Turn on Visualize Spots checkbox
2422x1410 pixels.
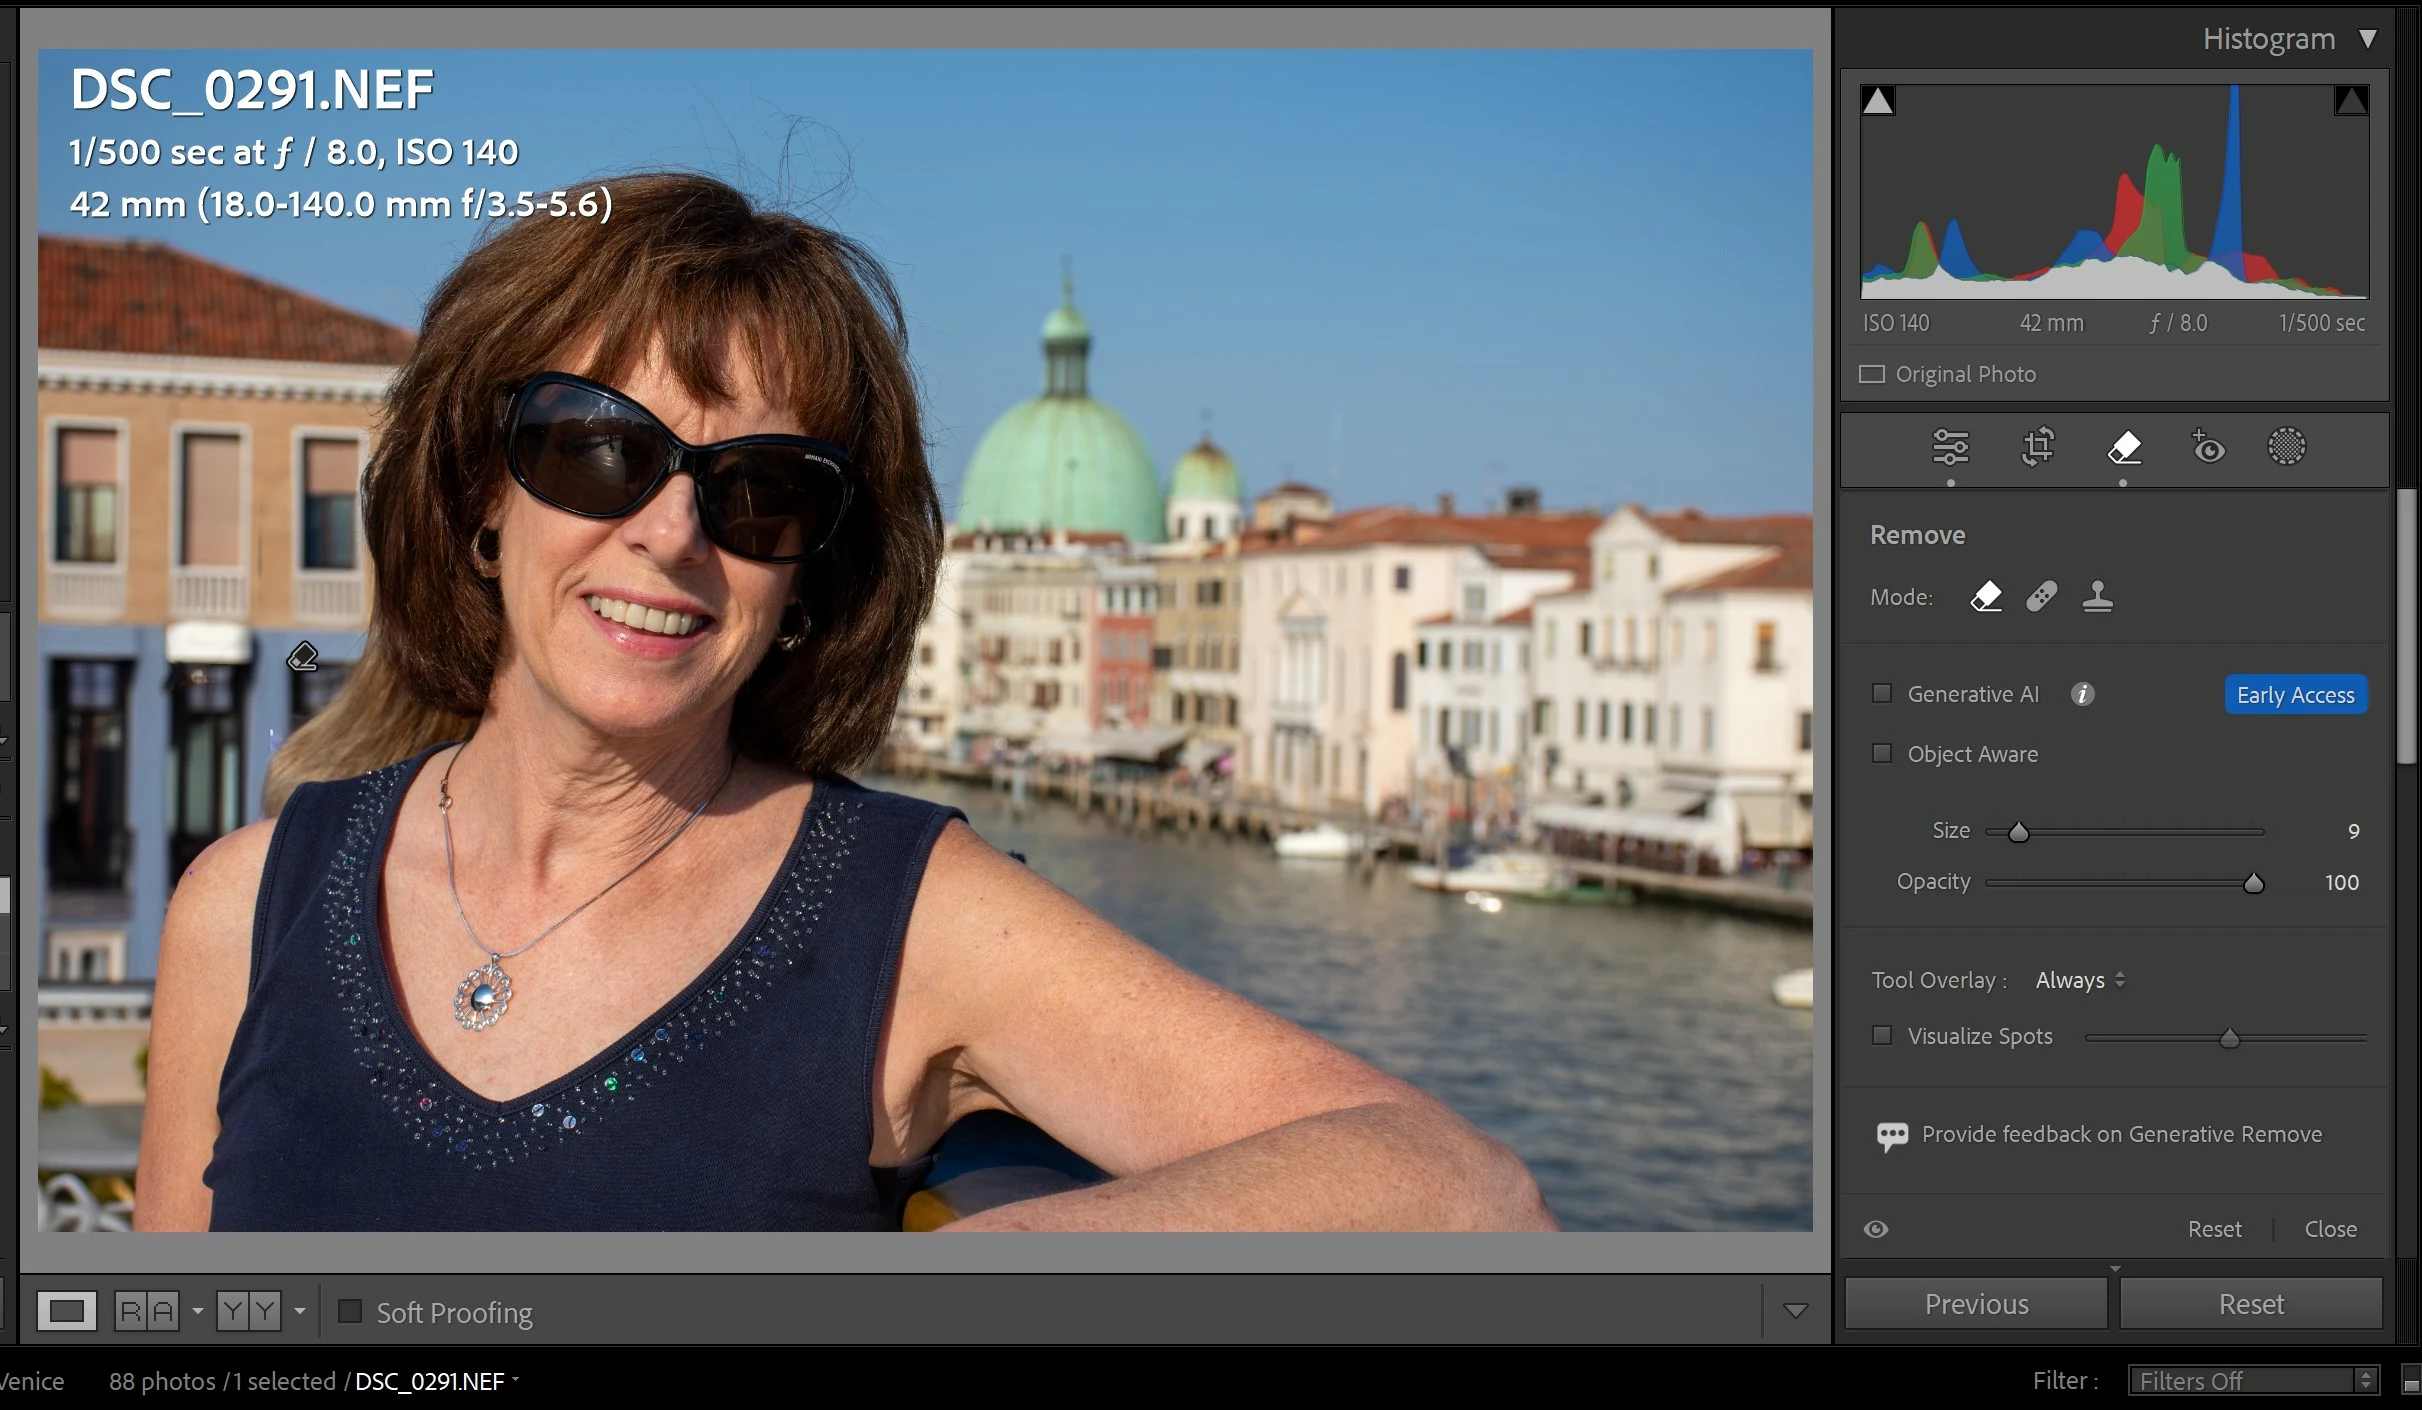point(1882,1036)
